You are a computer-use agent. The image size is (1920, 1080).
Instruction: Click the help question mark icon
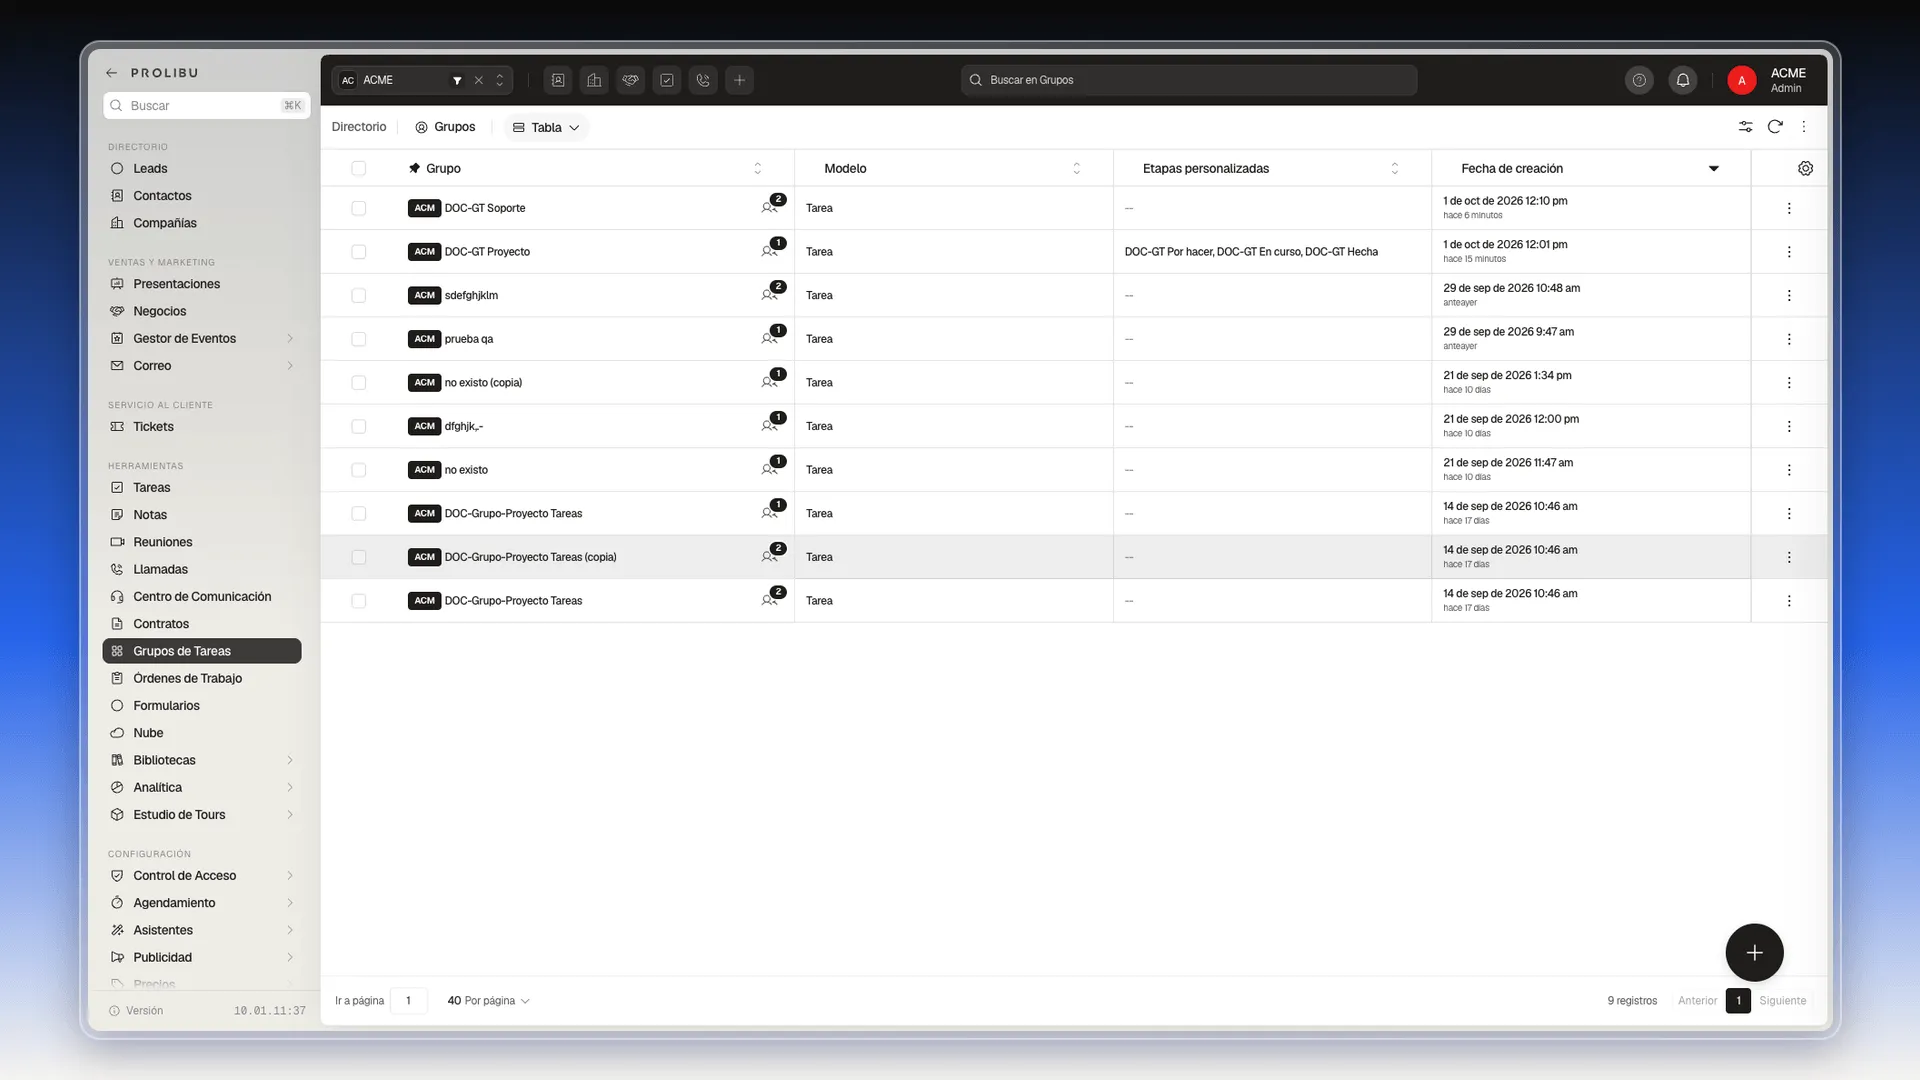1639,80
